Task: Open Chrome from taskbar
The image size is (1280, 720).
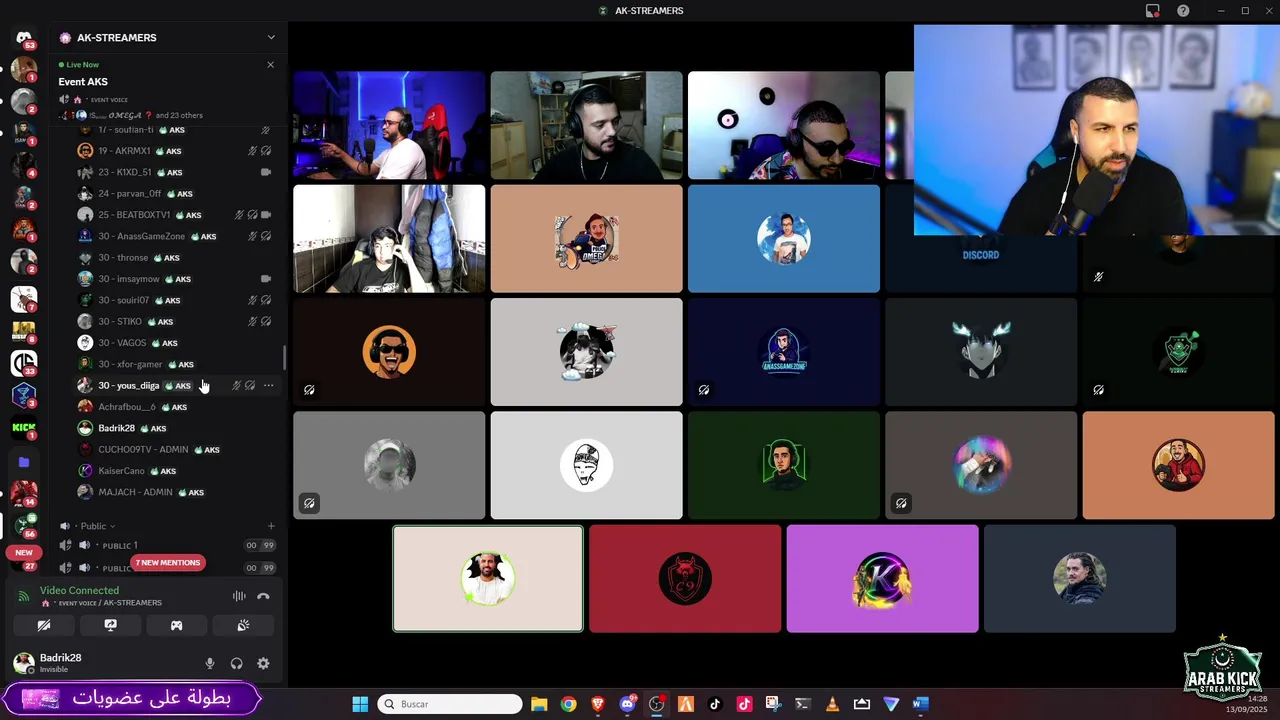Action: coord(568,704)
